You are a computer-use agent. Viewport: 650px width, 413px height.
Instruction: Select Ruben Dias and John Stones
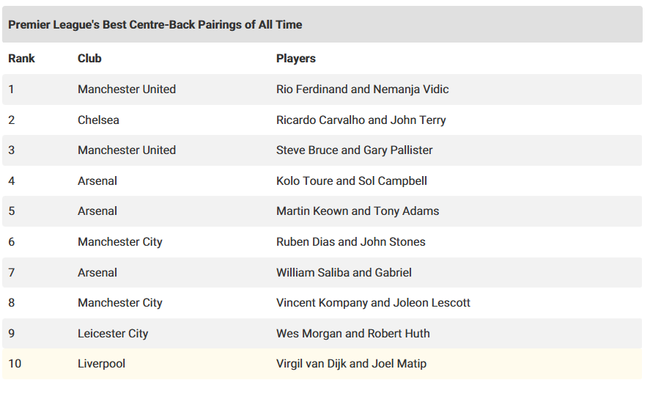click(350, 242)
